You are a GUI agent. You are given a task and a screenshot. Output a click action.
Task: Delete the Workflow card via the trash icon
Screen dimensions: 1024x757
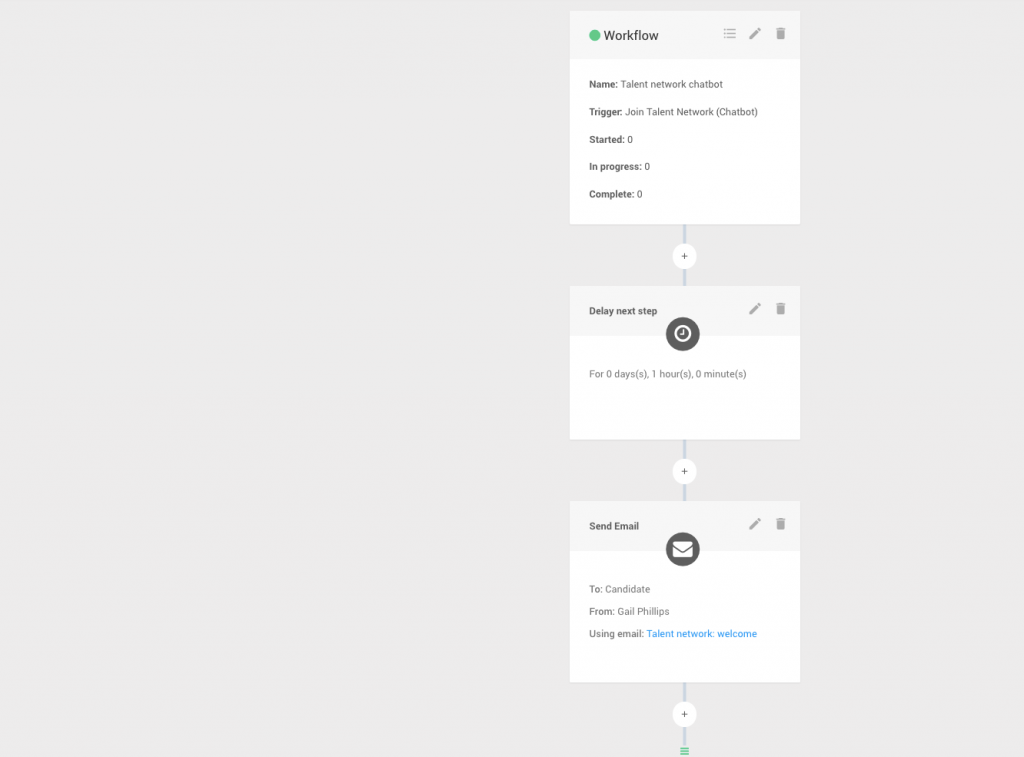click(780, 33)
